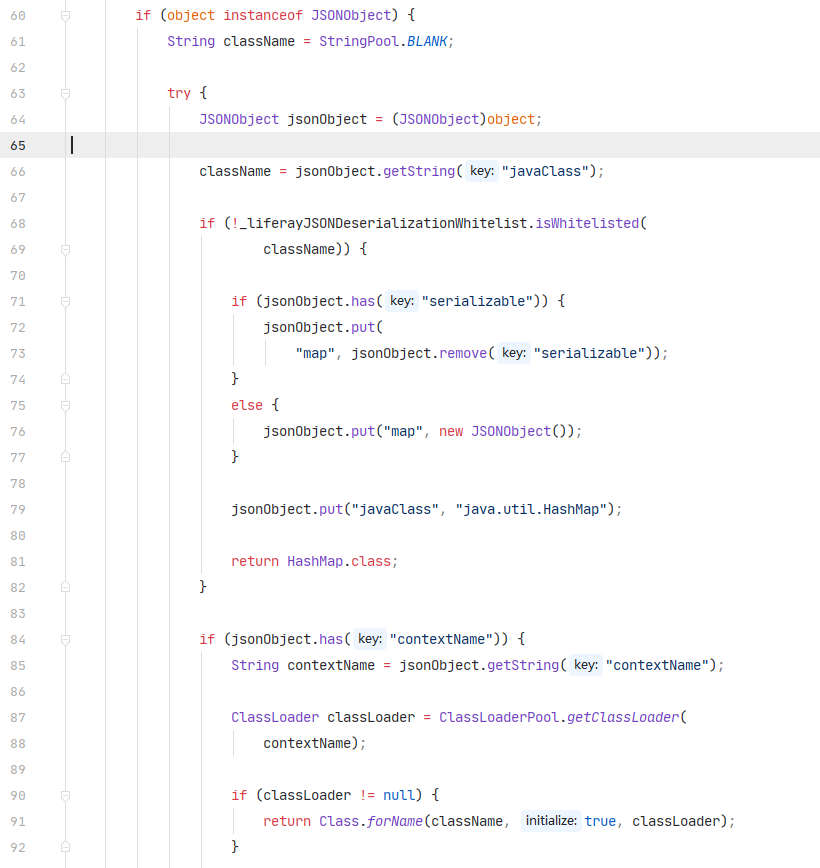The width and height of the screenshot is (820, 868).
Task: Collapse the fold marker at line 60
Action: (65, 16)
